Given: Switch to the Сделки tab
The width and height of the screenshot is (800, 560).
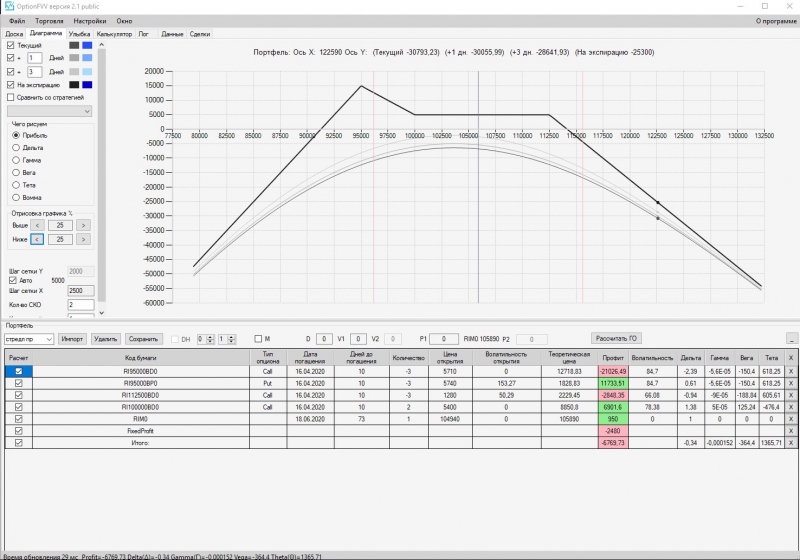Looking at the screenshot, I should click(x=200, y=34).
